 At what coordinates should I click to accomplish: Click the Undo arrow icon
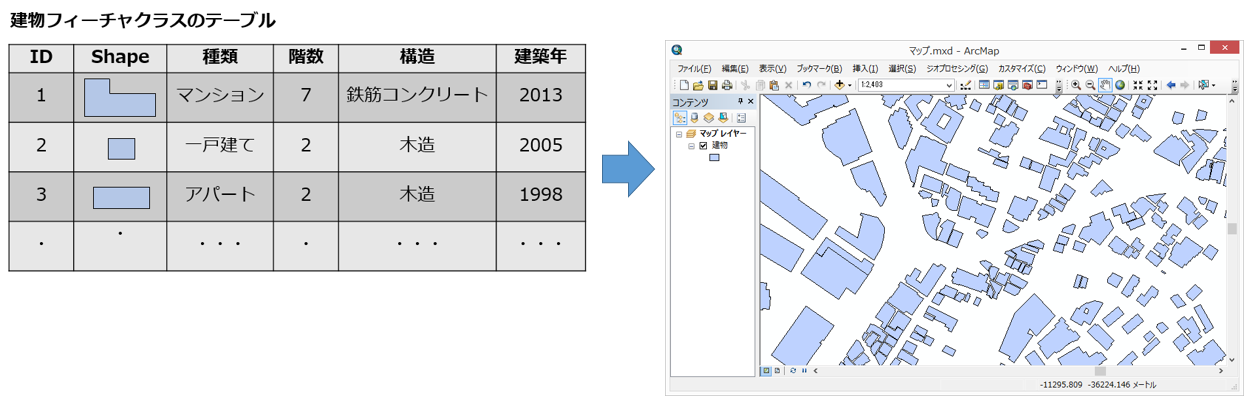807,85
